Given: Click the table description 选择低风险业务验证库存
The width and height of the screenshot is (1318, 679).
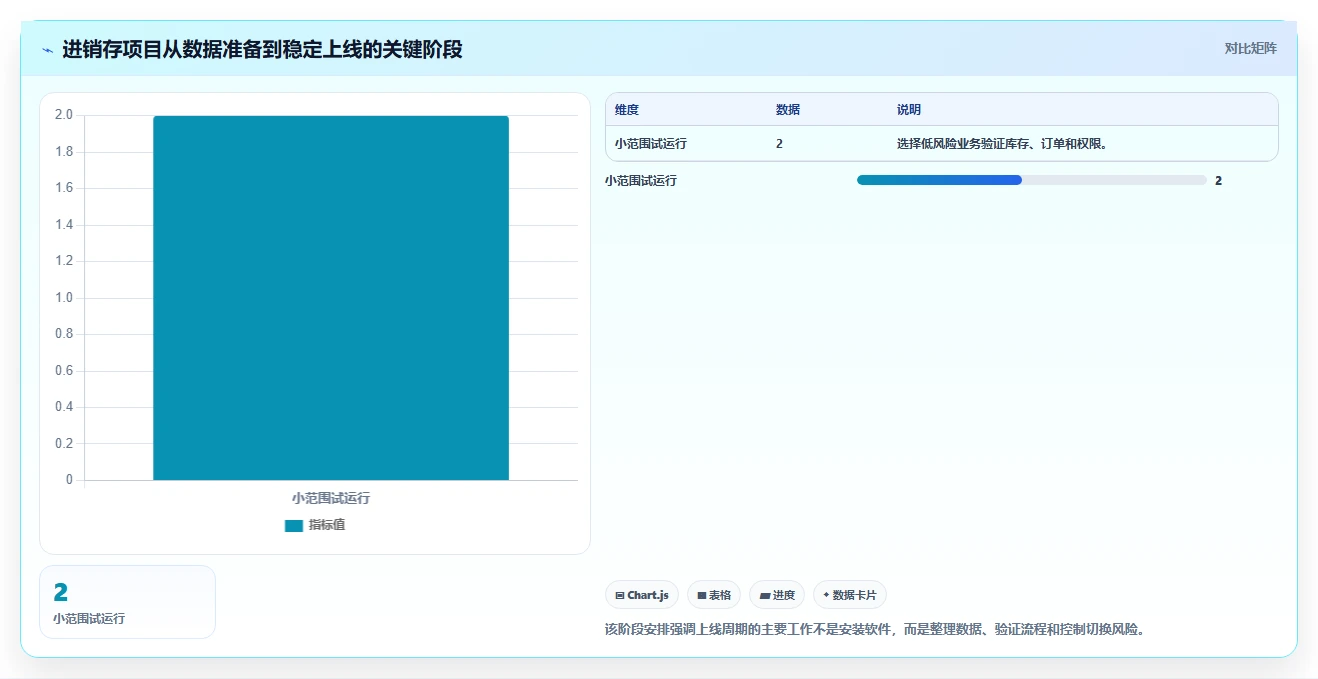Looking at the screenshot, I should pyautogui.click(x=1002, y=144).
